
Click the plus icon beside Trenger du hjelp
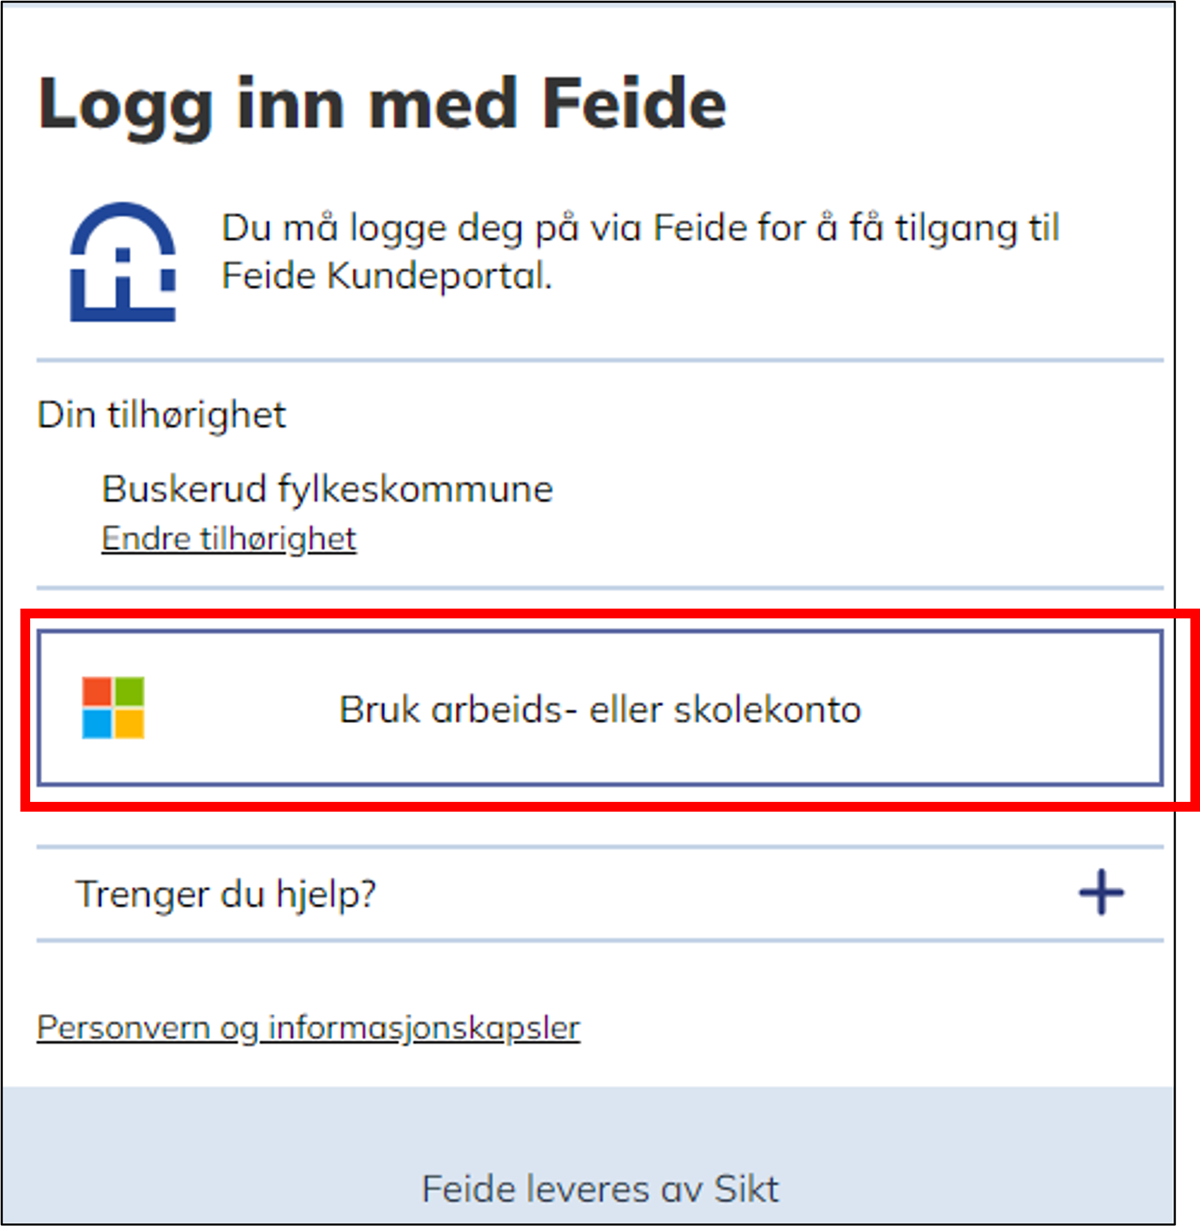pyautogui.click(x=1101, y=891)
